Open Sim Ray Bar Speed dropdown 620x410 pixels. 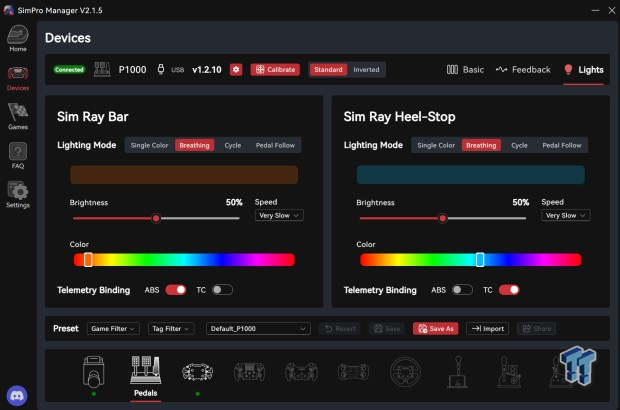click(x=279, y=215)
